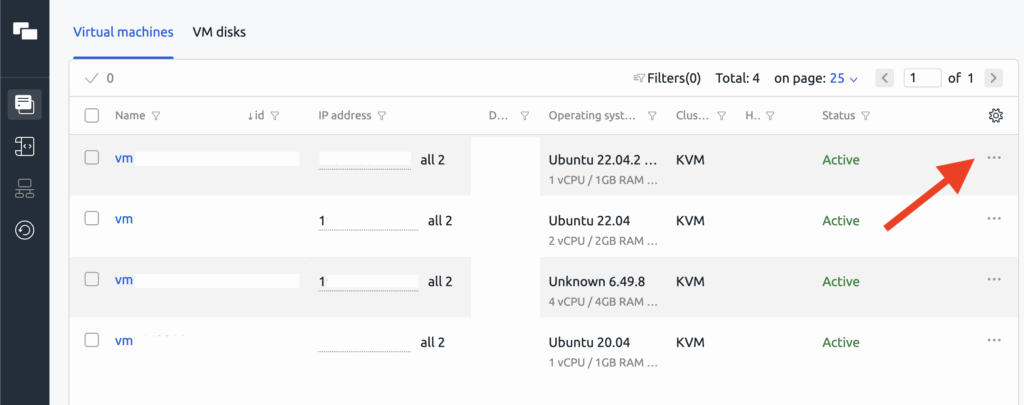Check the box for the Ubuntu 22.04.2 VM
Viewport: 1024px width, 405px height.
[92, 158]
